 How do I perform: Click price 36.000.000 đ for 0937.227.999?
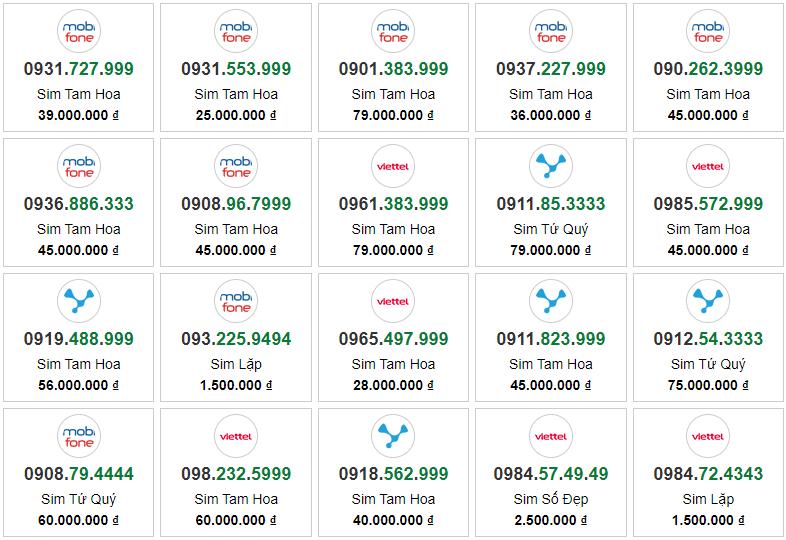point(550,115)
